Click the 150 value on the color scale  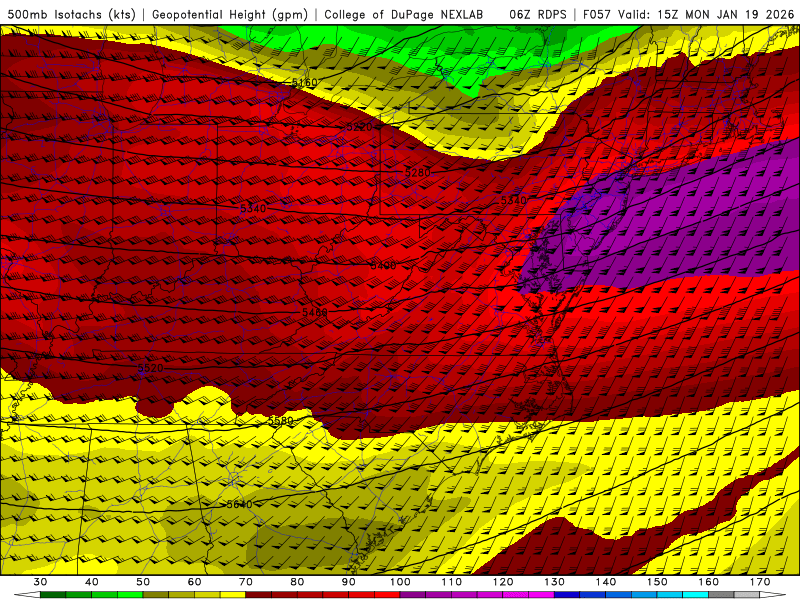point(658,582)
